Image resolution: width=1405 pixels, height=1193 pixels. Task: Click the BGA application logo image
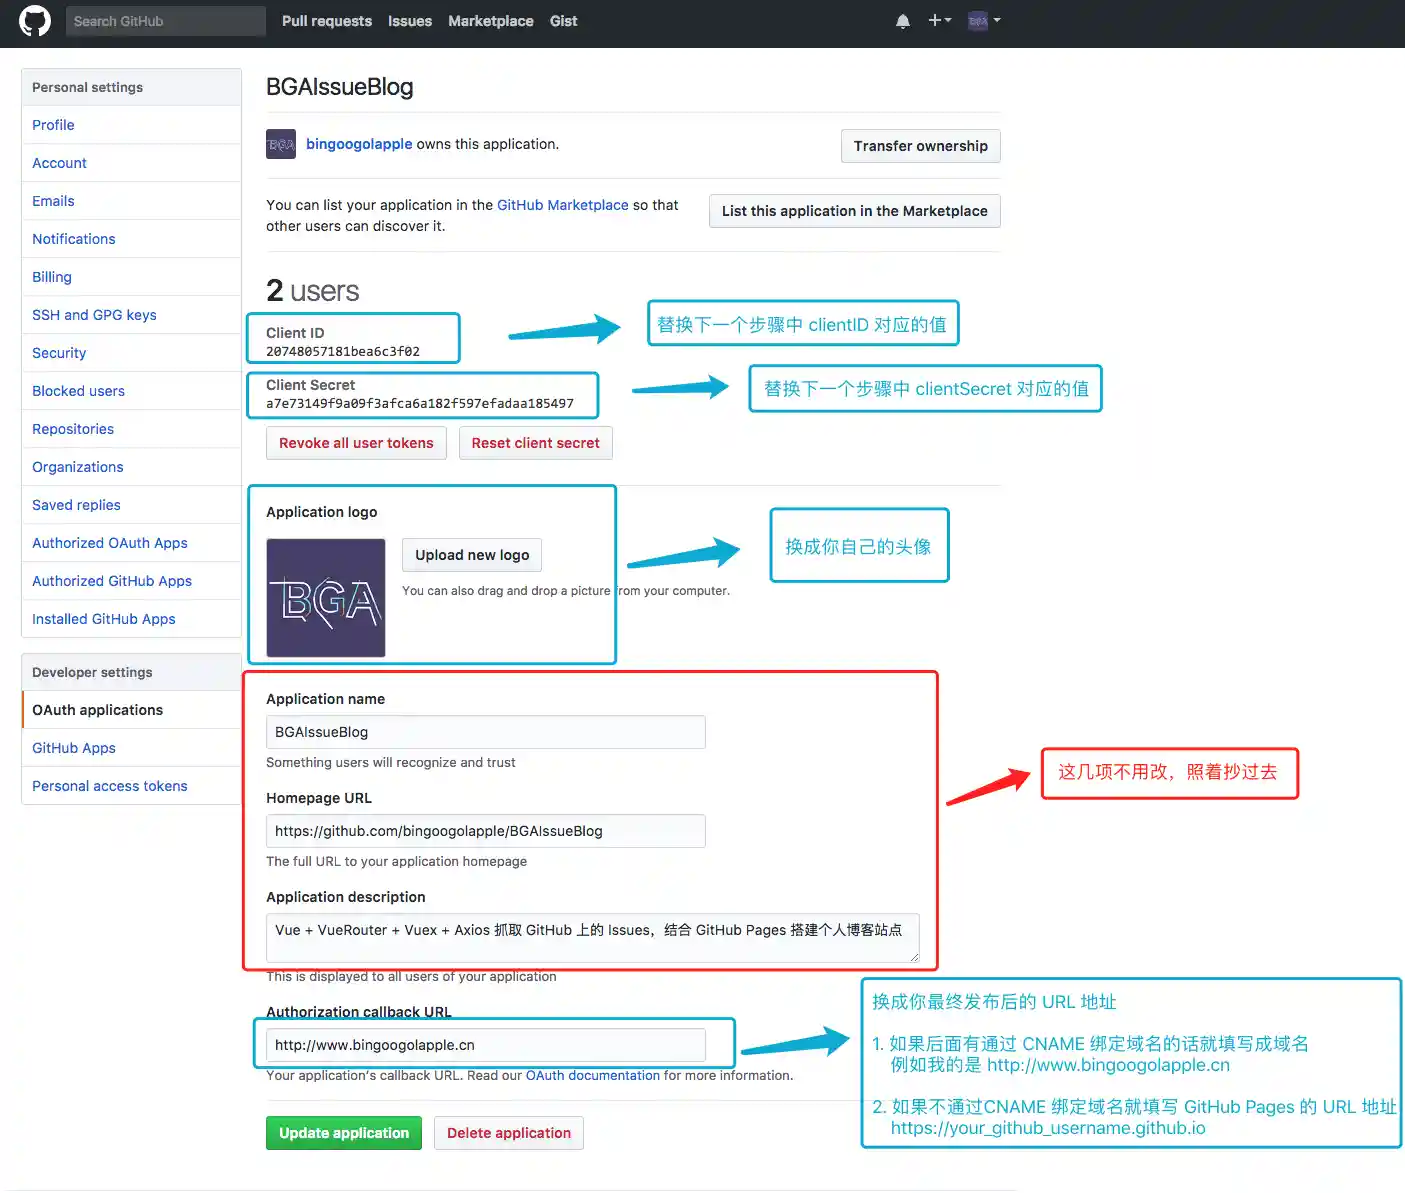point(326,598)
